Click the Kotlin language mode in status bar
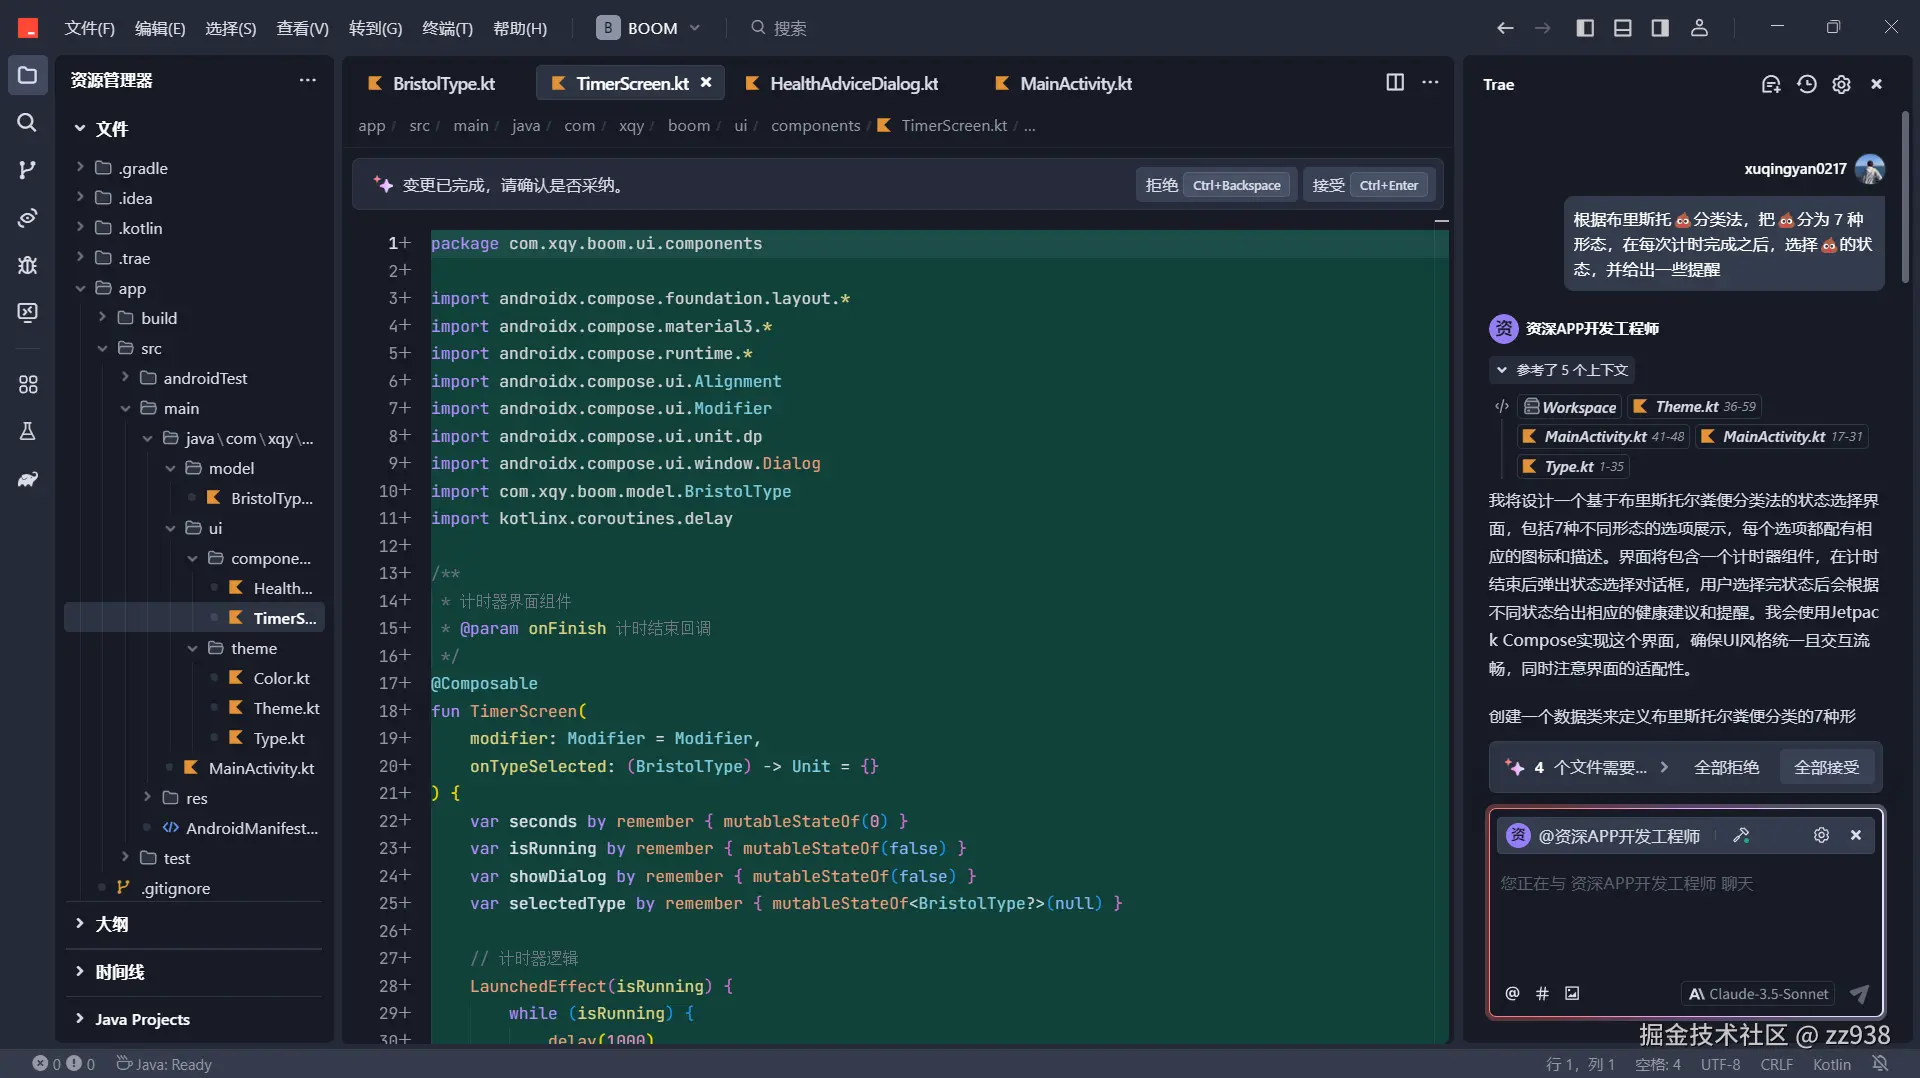Screen dimensions: 1920x1078 [1832, 1064]
